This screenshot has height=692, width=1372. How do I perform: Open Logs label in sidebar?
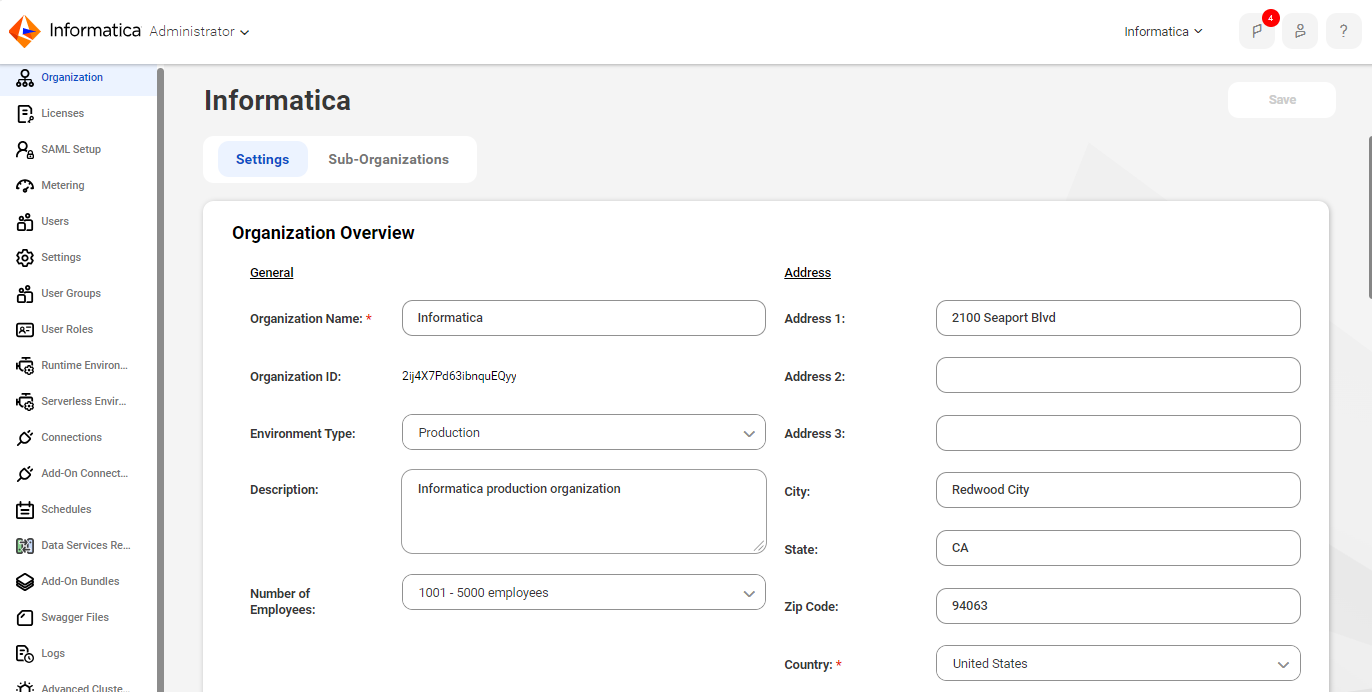coord(53,654)
